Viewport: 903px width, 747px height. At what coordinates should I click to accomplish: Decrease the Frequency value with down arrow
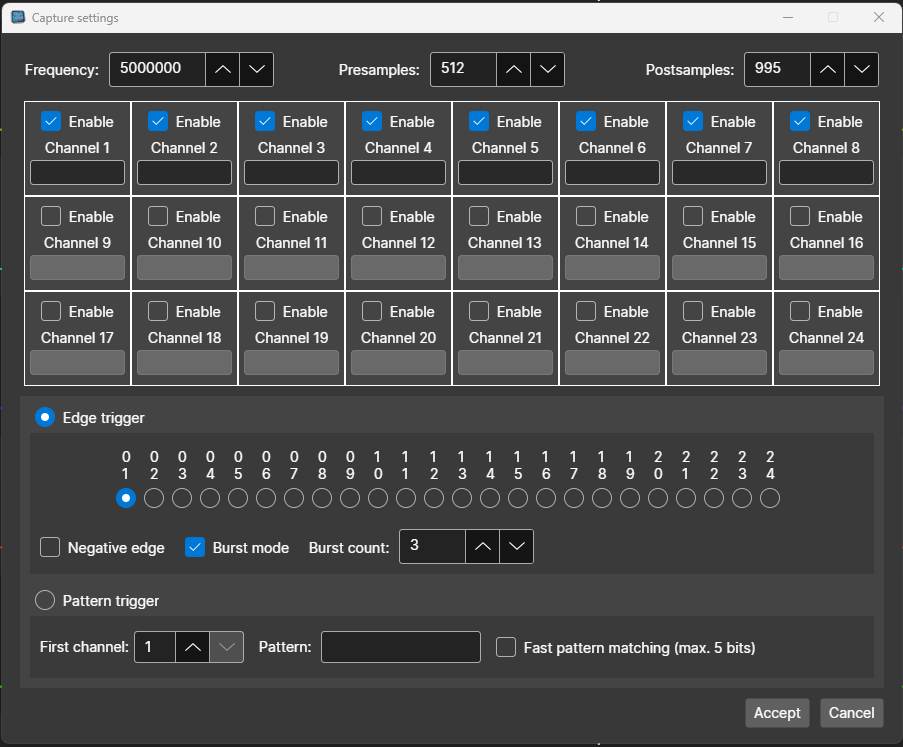coord(257,70)
